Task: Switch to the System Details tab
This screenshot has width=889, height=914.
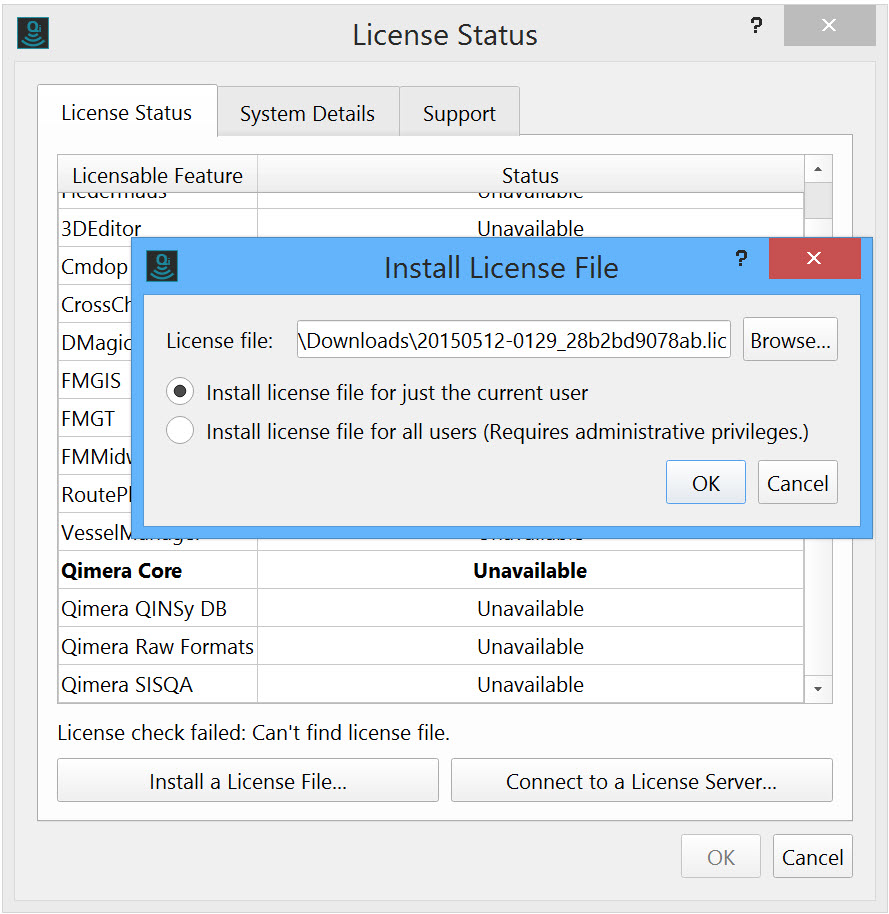Action: click(307, 114)
